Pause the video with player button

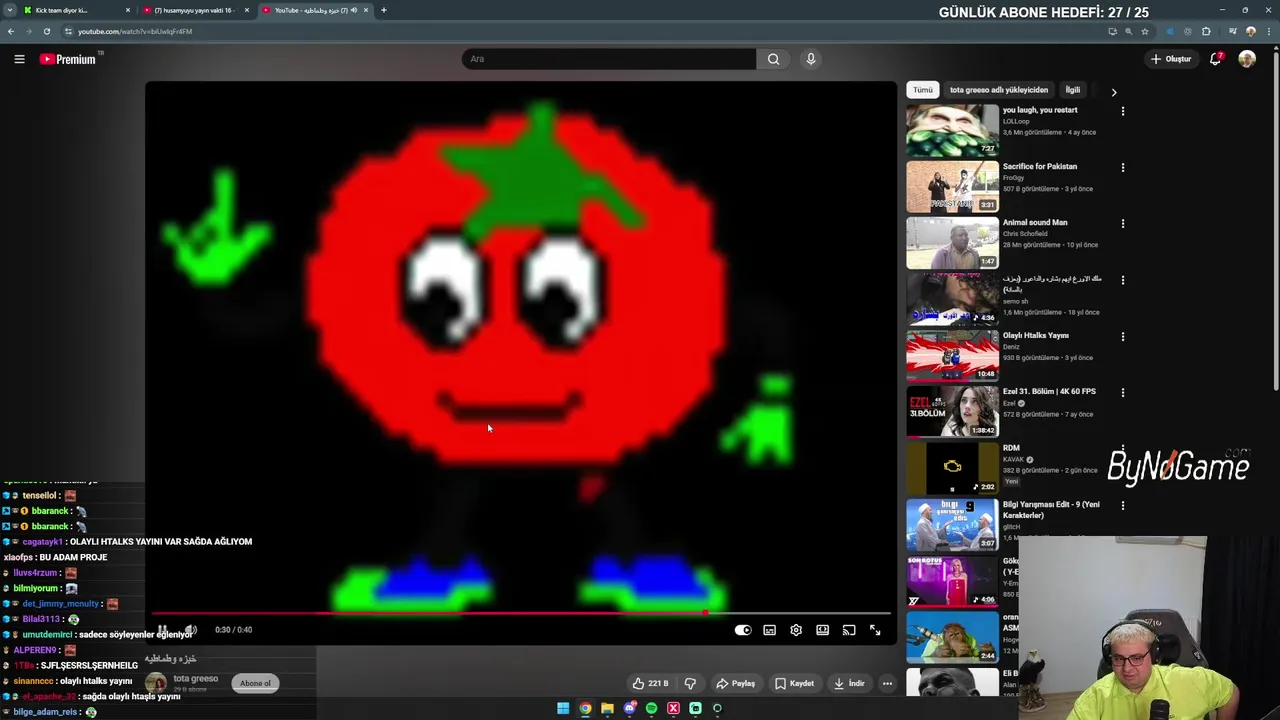(x=162, y=630)
